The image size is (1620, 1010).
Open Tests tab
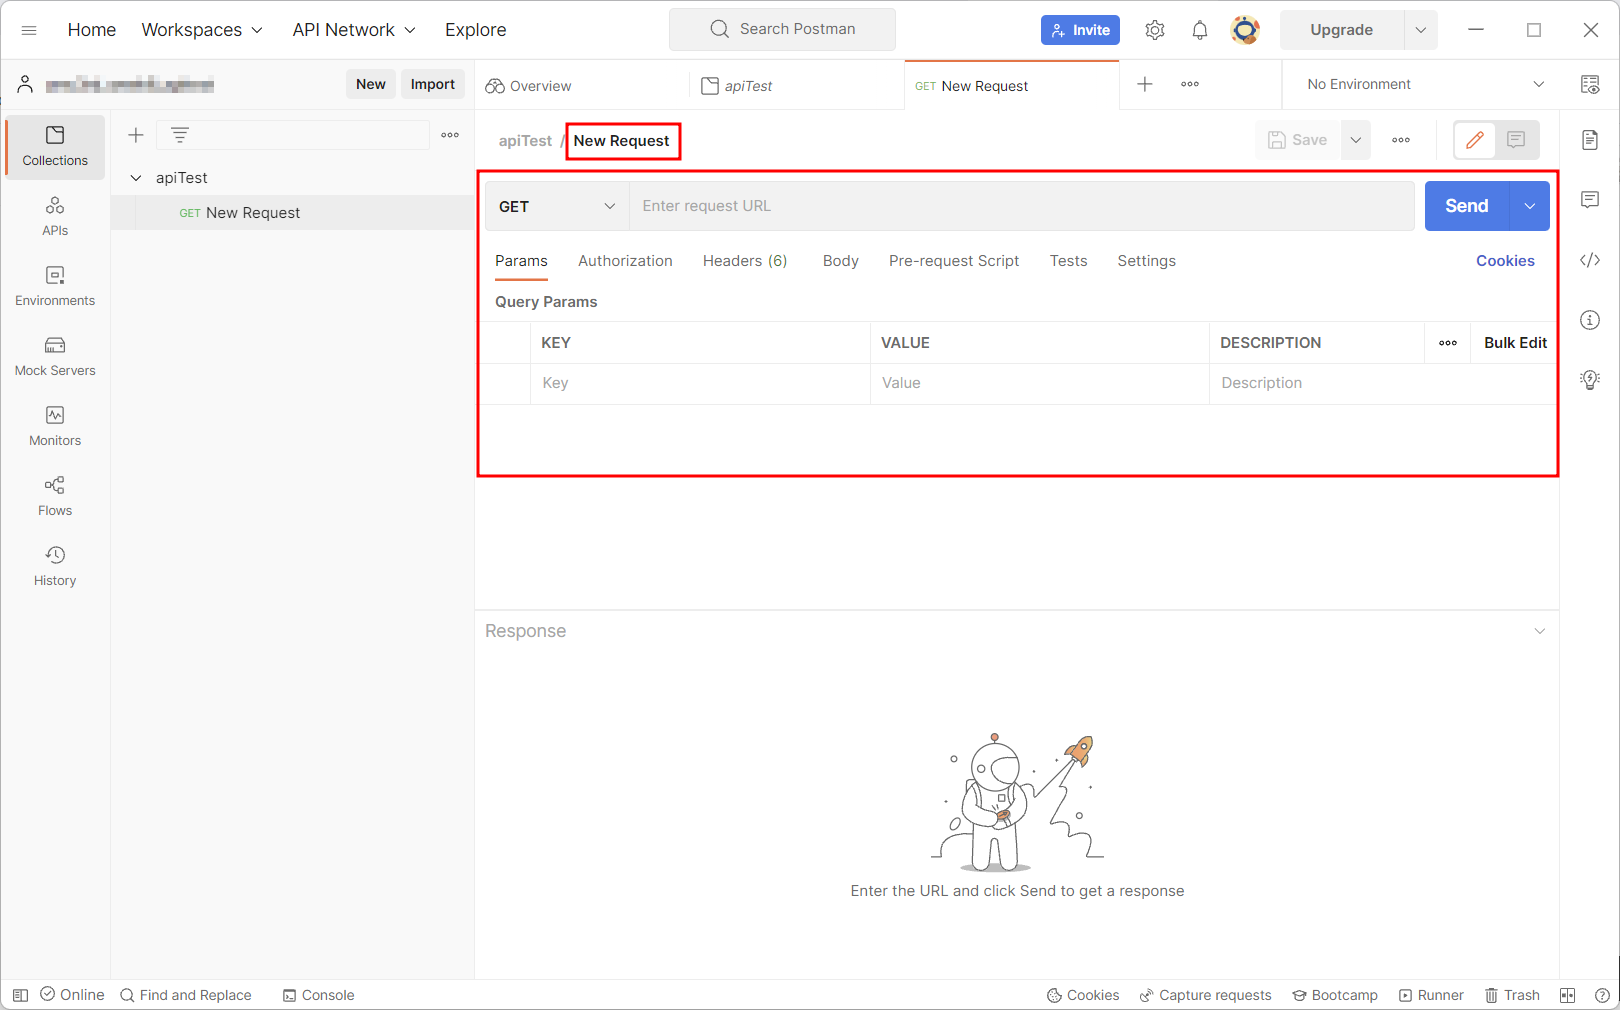point(1068,261)
